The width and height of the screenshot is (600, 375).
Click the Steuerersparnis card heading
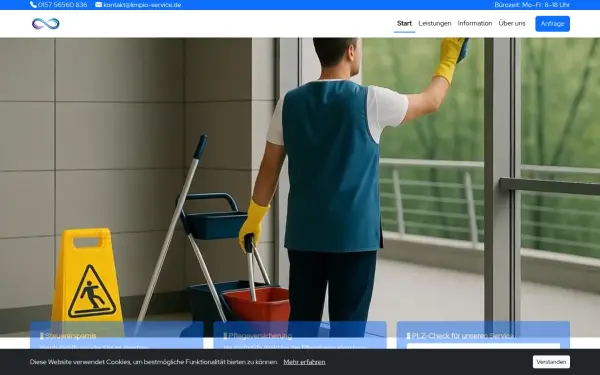[x=71, y=336]
